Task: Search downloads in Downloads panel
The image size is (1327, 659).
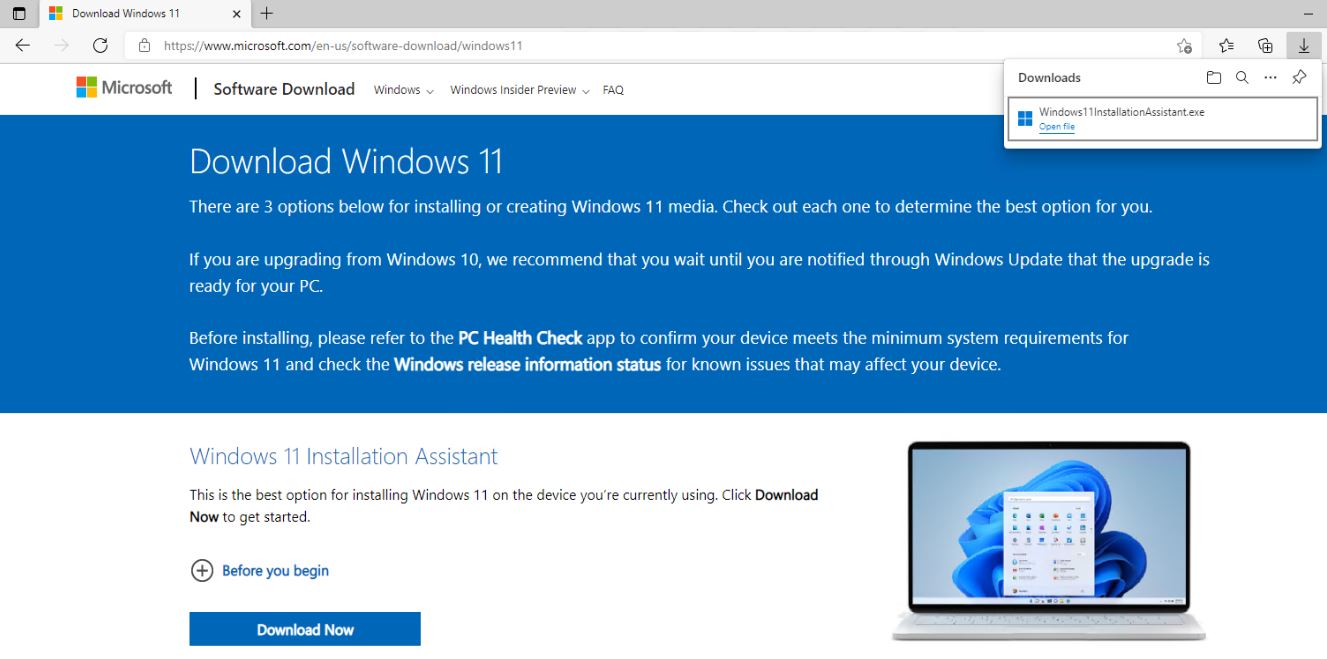Action: [x=1242, y=77]
